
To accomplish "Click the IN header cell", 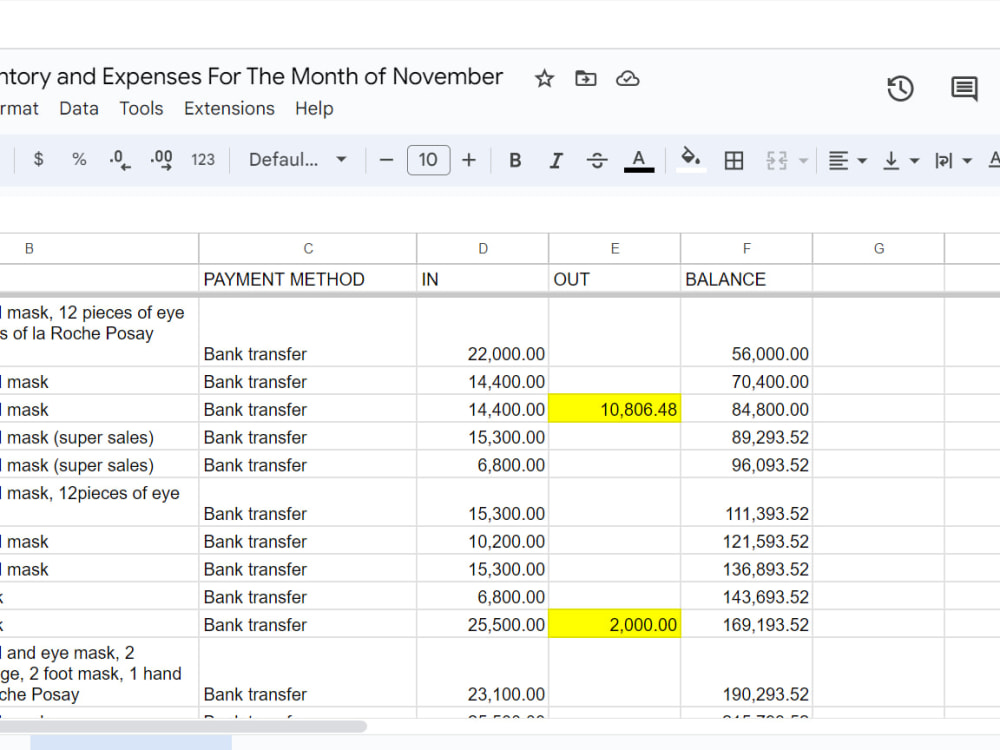I will (483, 279).
